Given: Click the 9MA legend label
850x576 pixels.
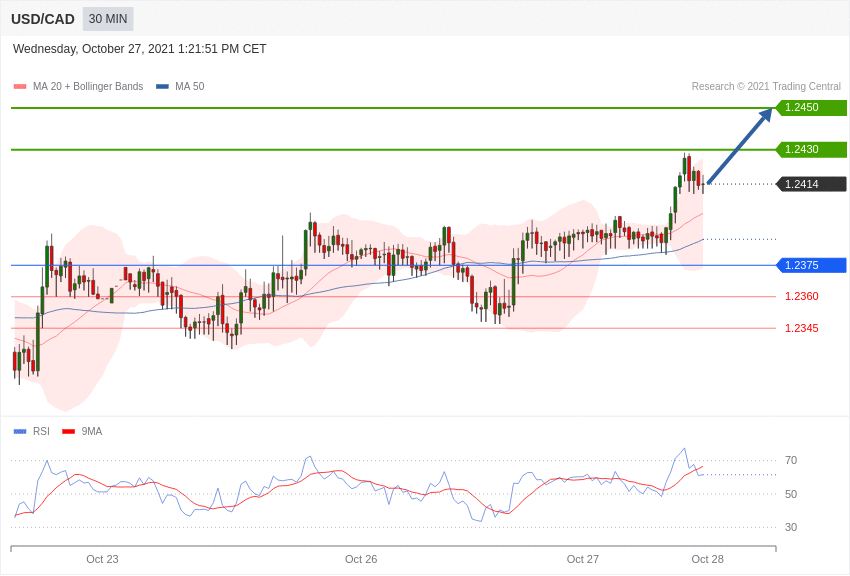Looking at the screenshot, I should [x=92, y=431].
